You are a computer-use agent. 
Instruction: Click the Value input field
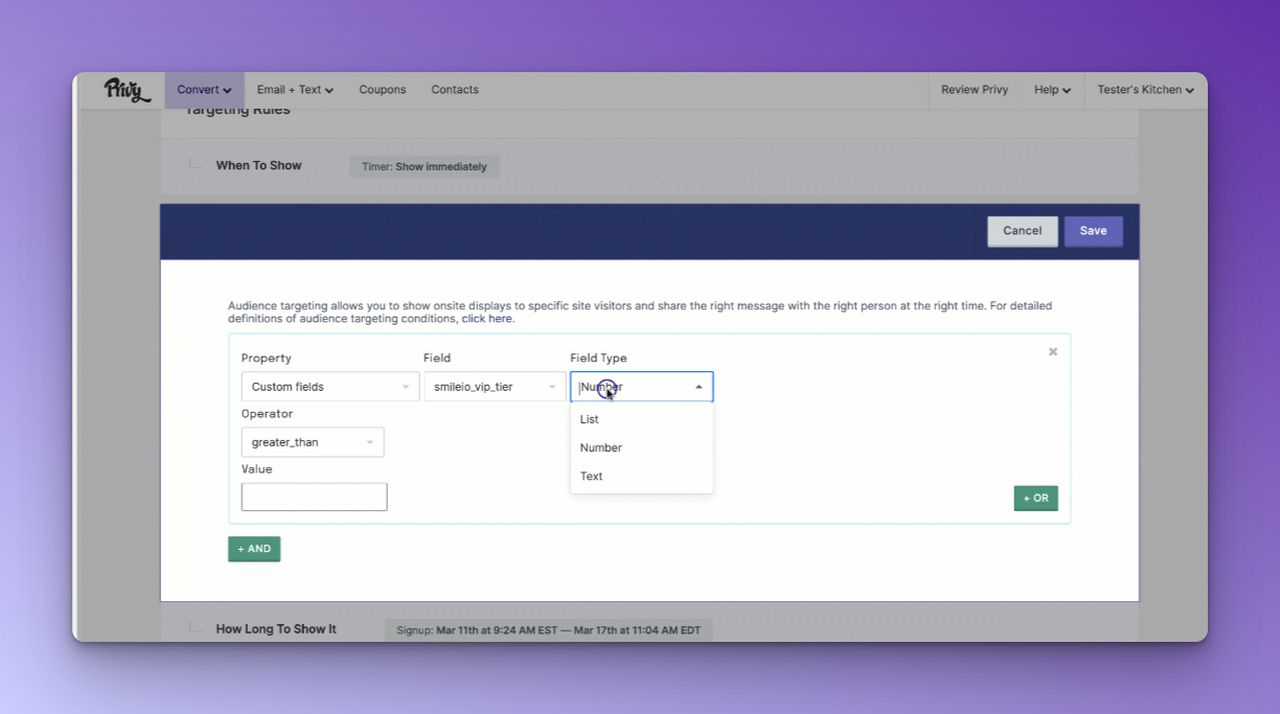pos(314,497)
